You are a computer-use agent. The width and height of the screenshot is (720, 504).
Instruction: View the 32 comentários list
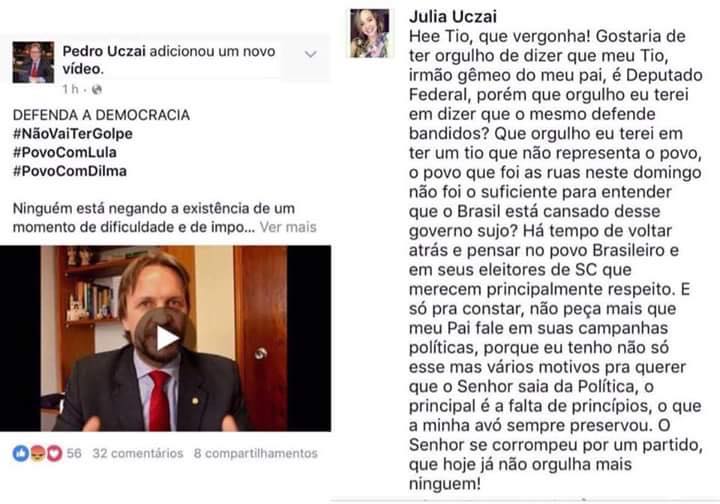point(138,453)
